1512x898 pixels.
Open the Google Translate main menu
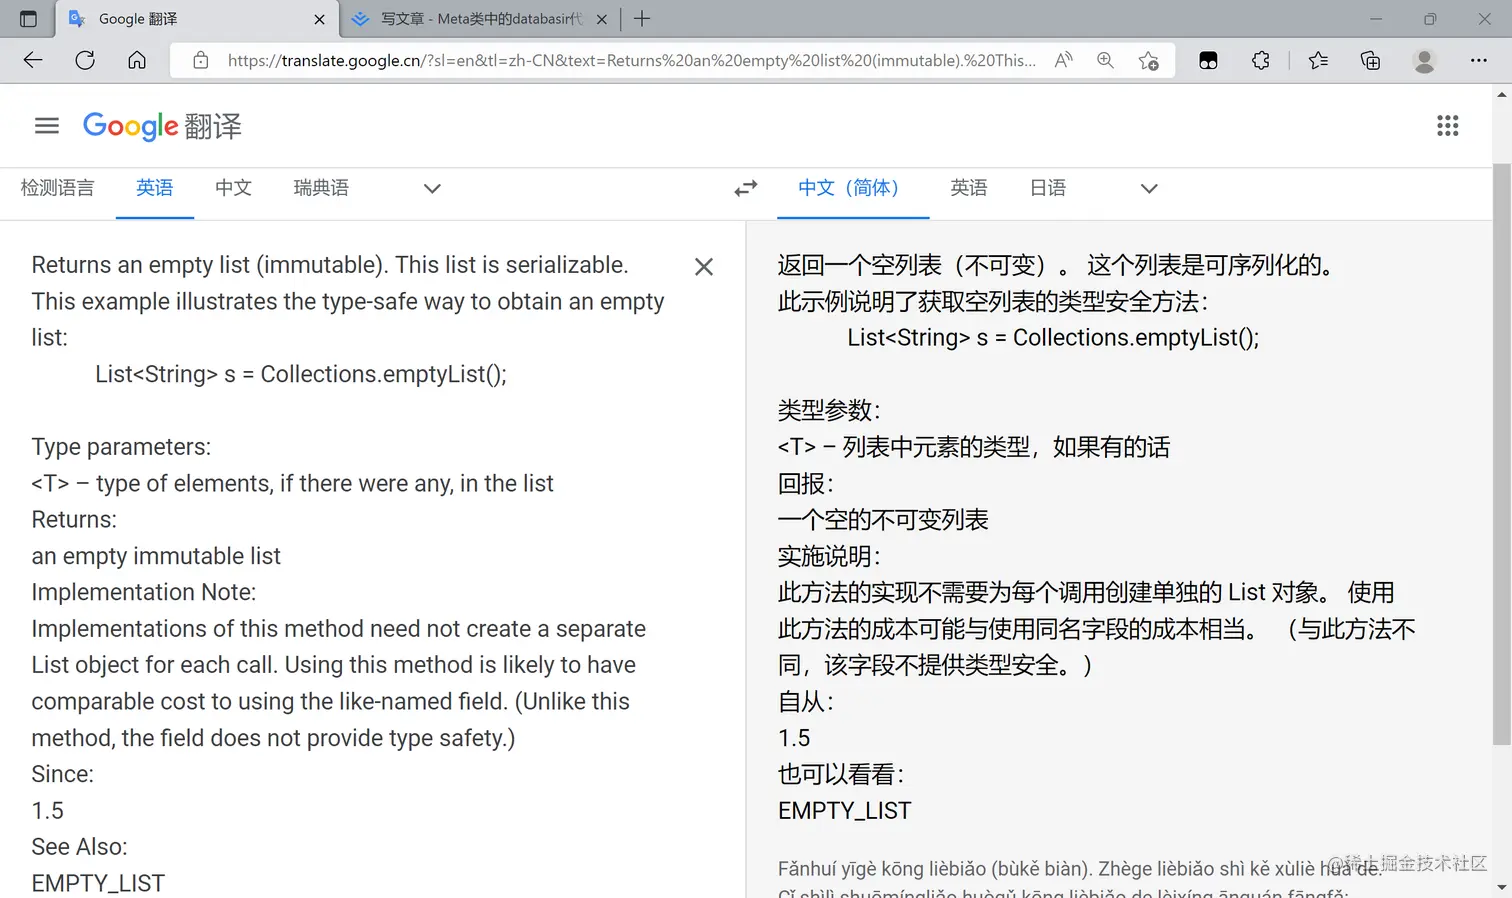point(47,126)
